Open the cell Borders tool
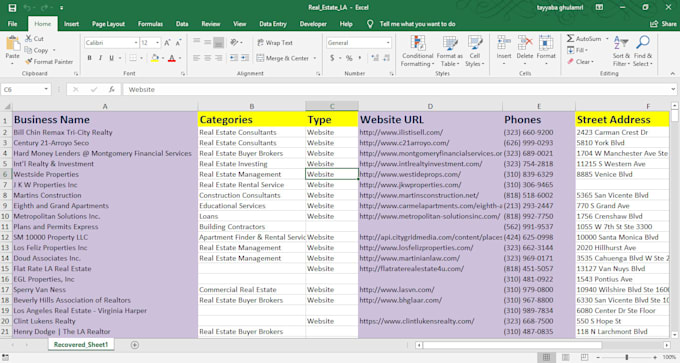This screenshot has width=680, height=363. pos(133,58)
